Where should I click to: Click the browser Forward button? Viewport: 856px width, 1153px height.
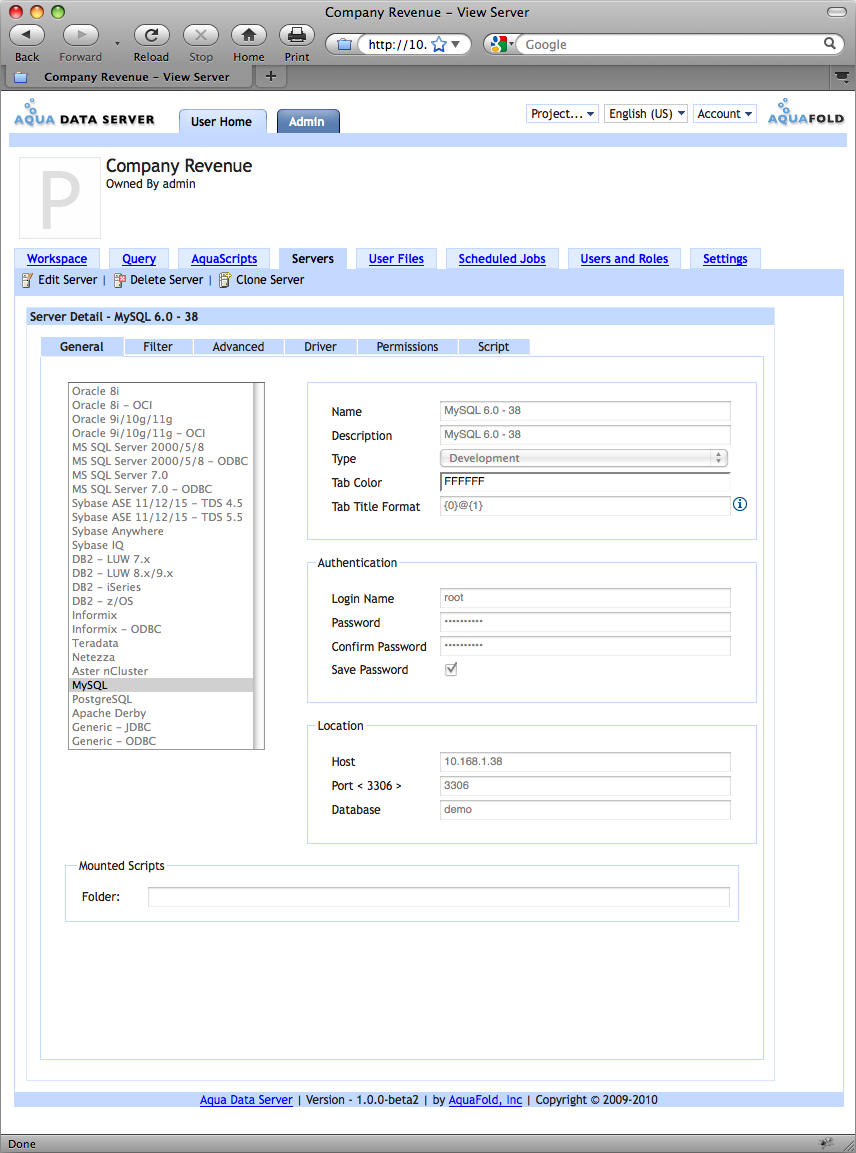point(81,35)
